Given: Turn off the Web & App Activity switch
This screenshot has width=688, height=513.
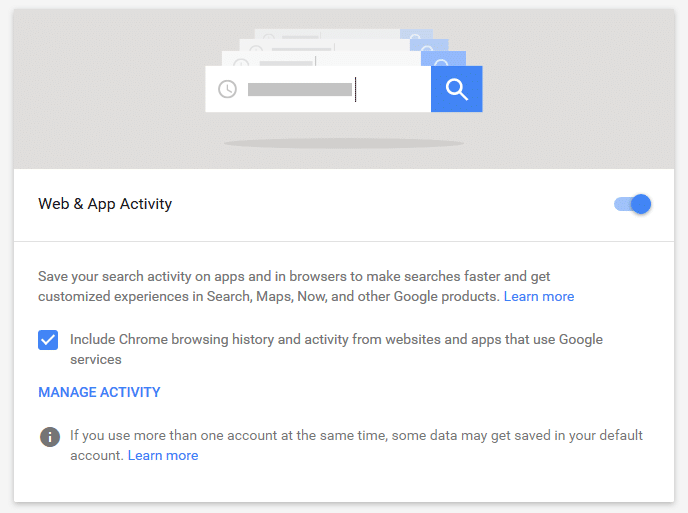Looking at the screenshot, I should point(632,204).
